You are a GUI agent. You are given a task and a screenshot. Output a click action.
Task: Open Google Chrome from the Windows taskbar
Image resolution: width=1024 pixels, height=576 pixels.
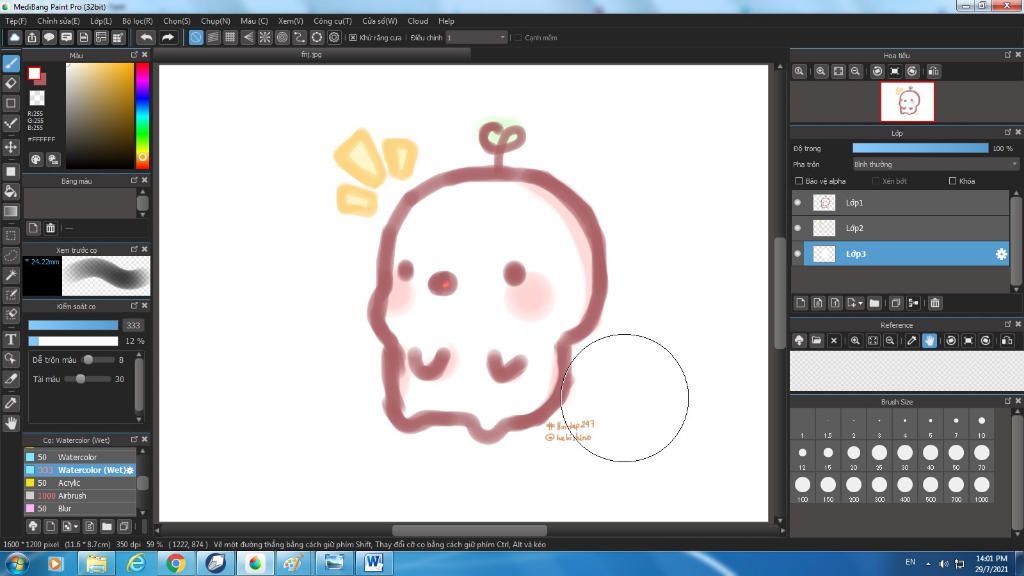pyautogui.click(x=175, y=563)
